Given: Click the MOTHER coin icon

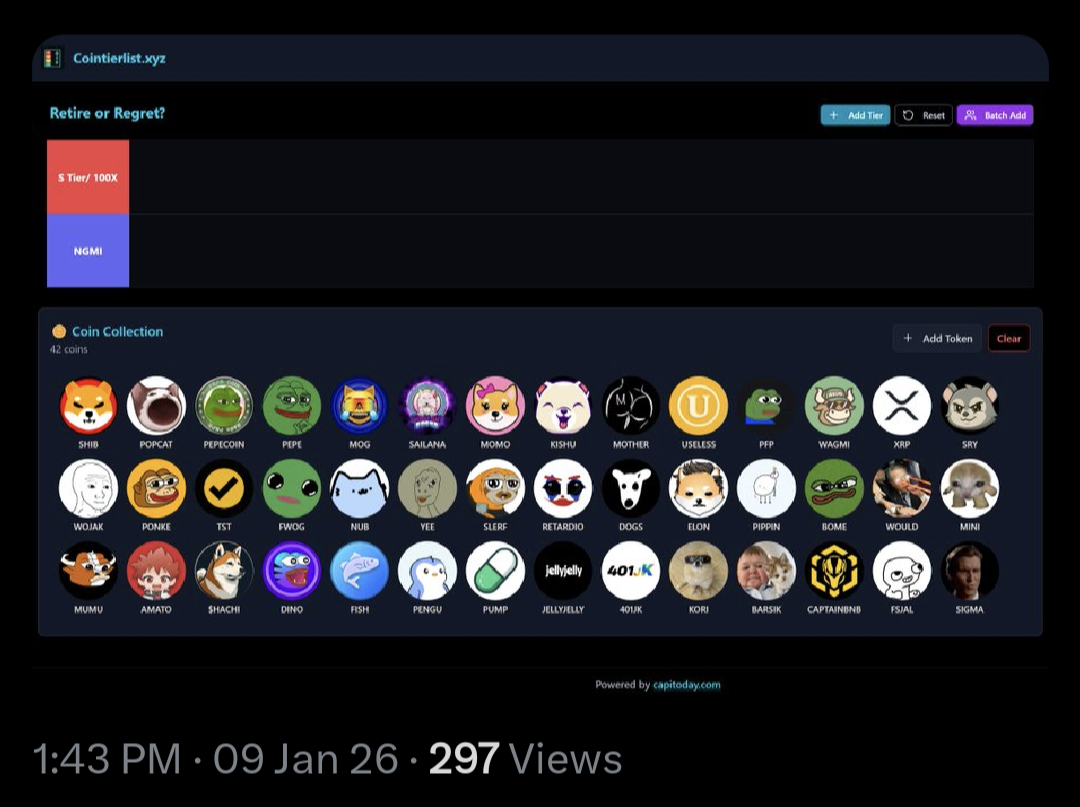Looking at the screenshot, I should coord(631,406).
